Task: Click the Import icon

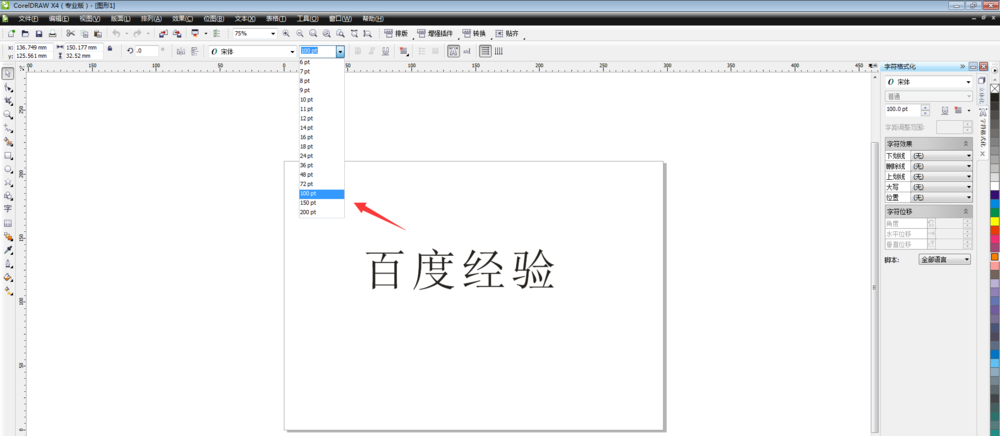Action: [163, 33]
